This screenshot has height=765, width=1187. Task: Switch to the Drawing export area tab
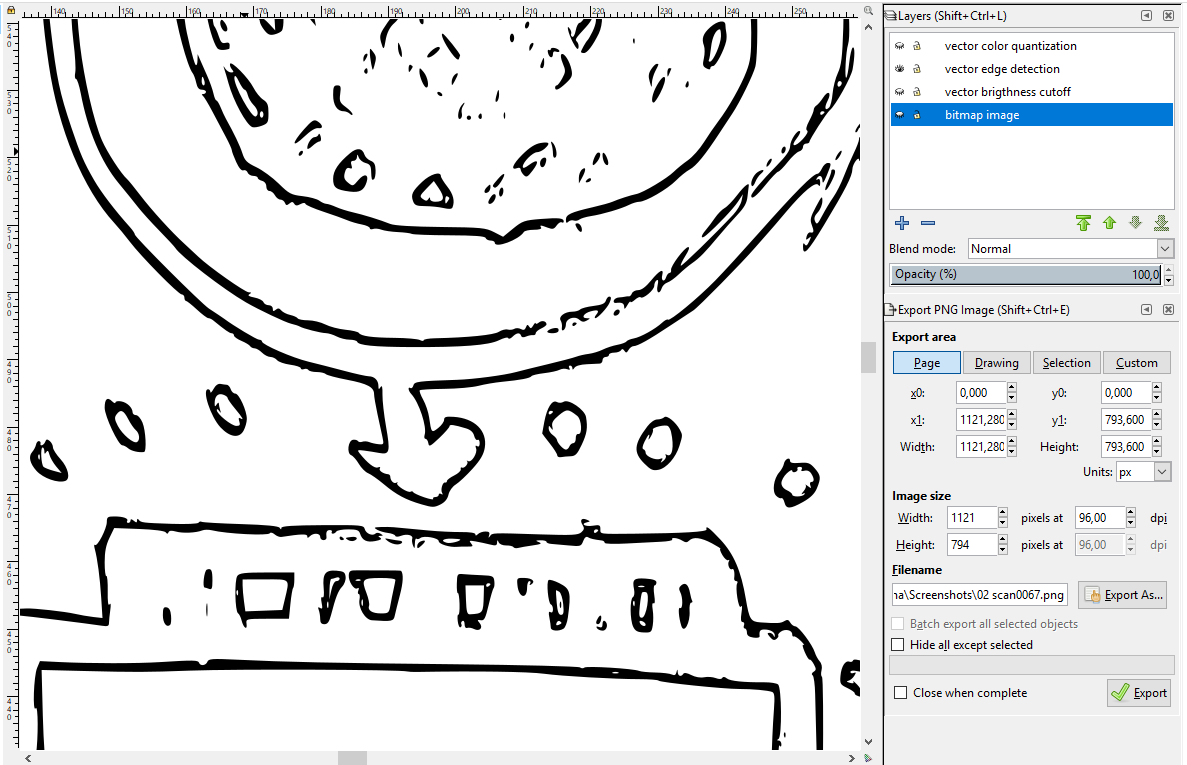pyautogui.click(x=996, y=362)
